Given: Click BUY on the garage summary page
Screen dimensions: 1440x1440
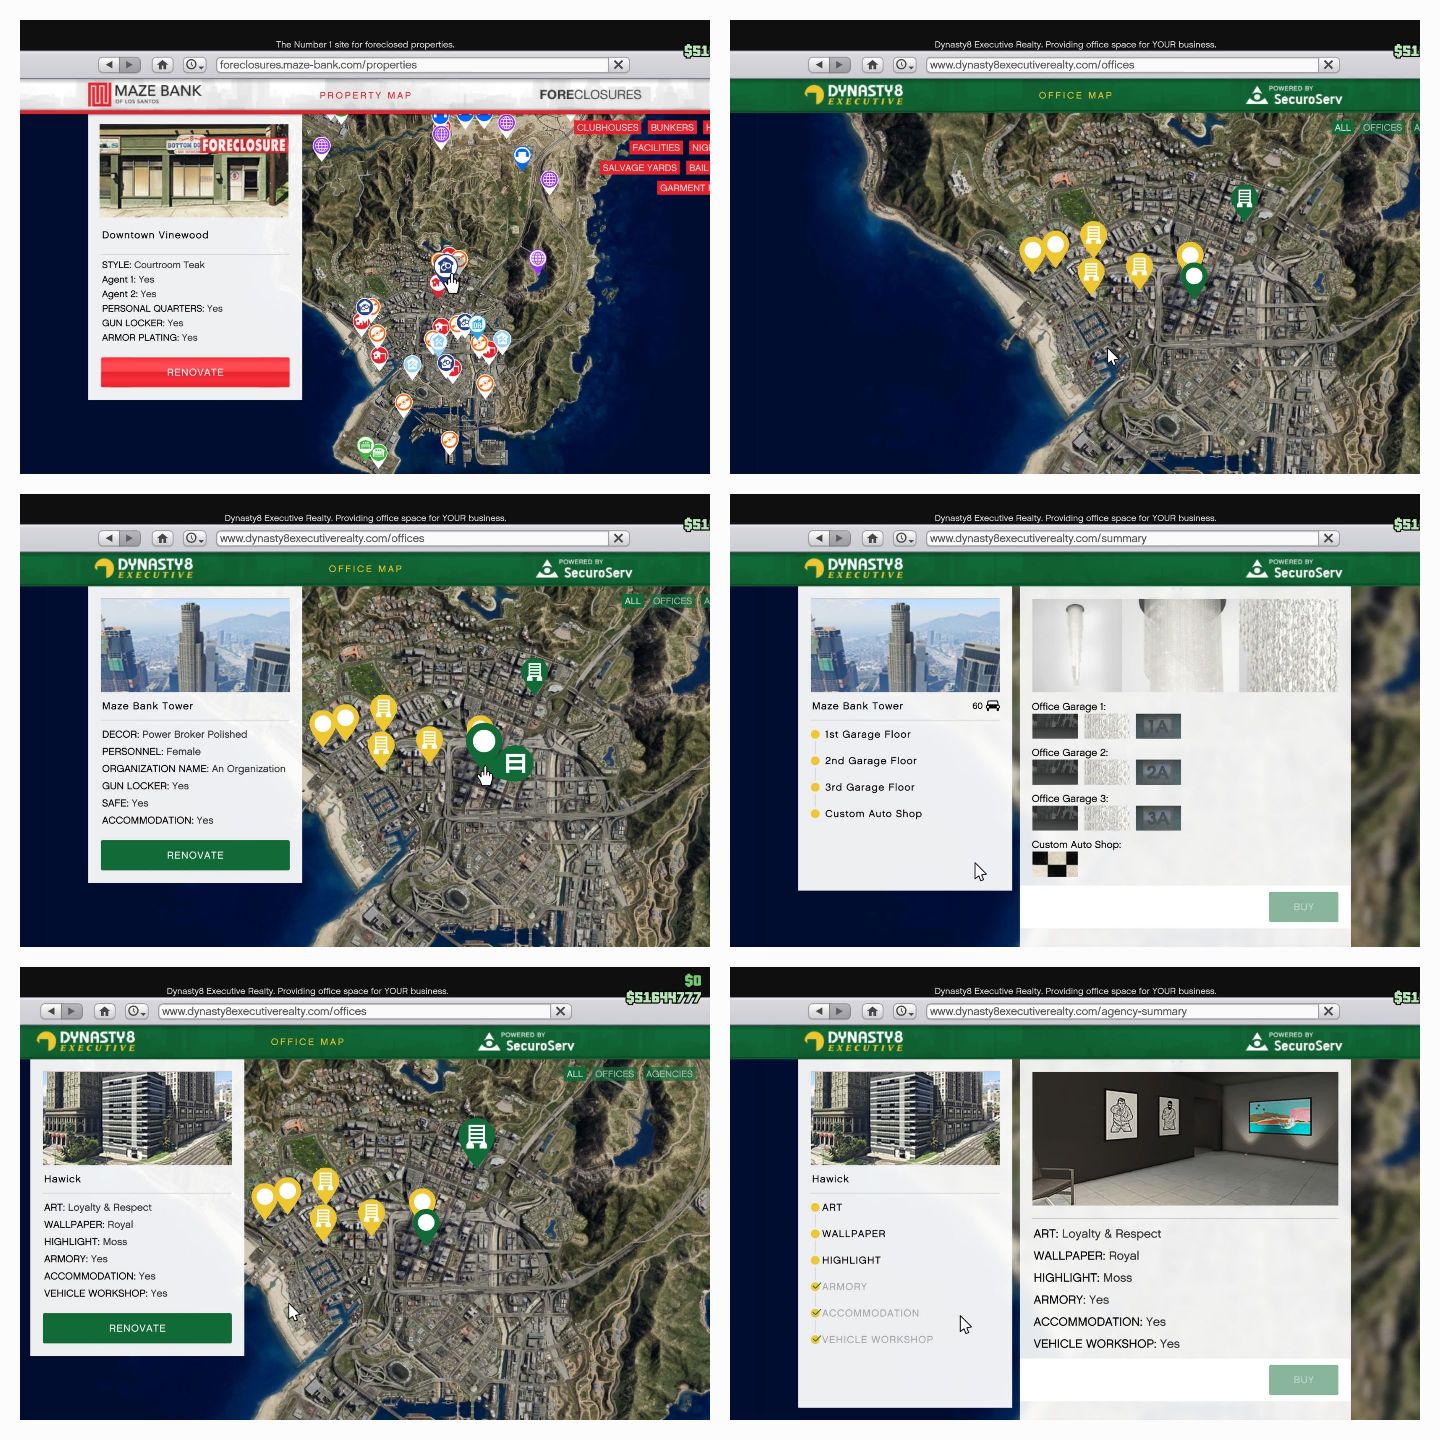Looking at the screenshot, I should [1303, 907].
